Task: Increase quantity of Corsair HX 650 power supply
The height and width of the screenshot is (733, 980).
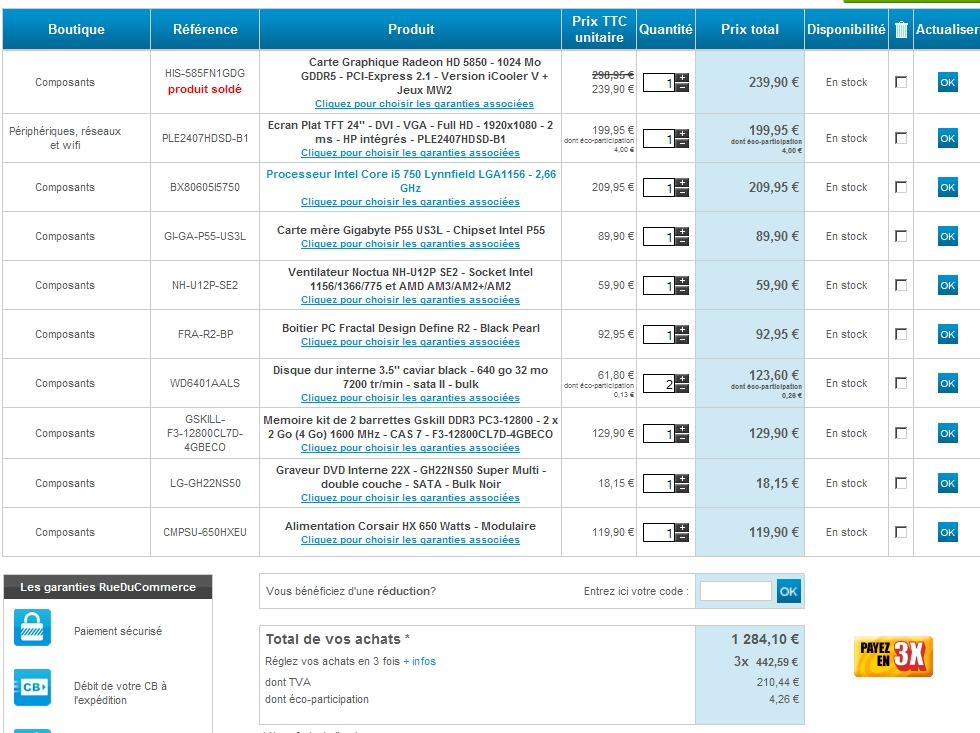Action: (682, 527)
